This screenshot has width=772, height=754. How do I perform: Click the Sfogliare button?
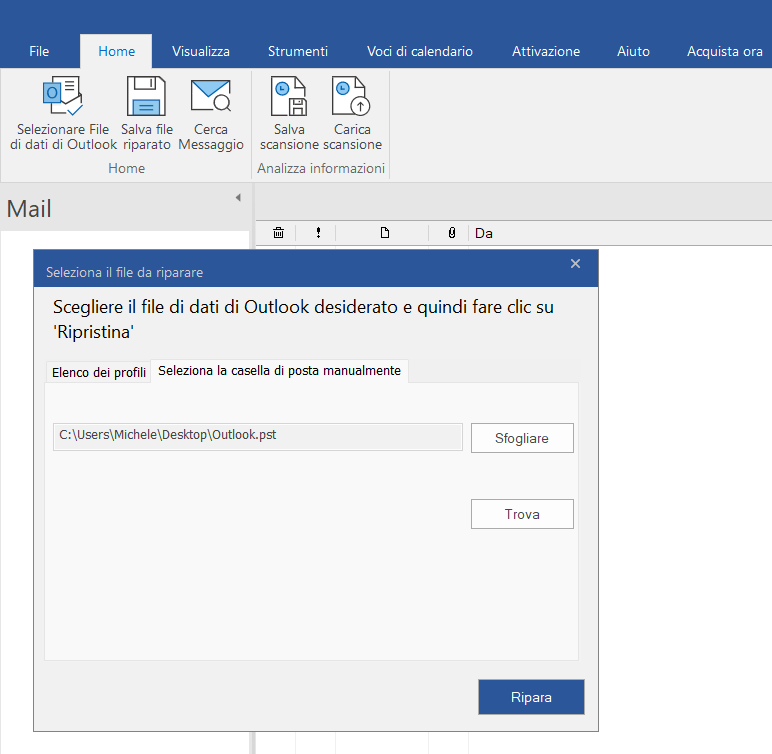(522, 438)
